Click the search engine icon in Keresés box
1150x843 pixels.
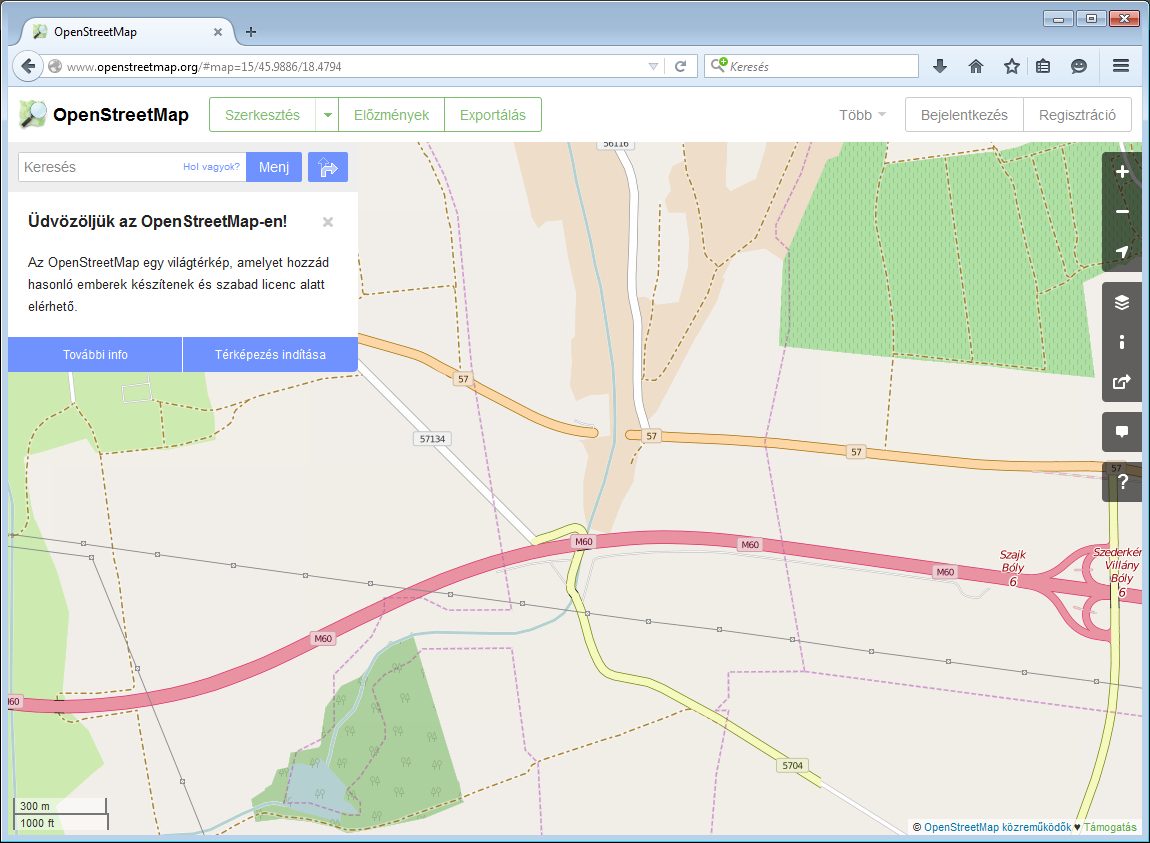click(x=719, y=65)
